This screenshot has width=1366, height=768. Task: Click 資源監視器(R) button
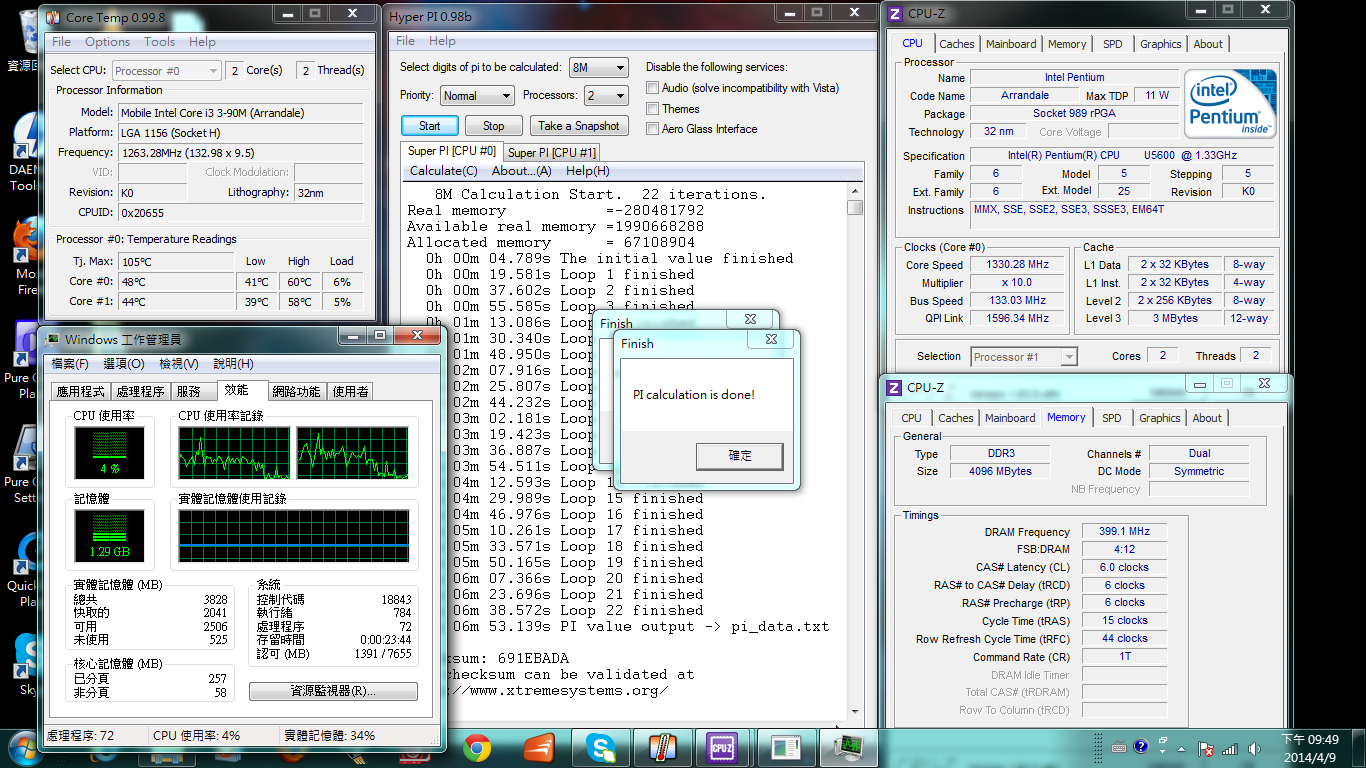(333, 691)
